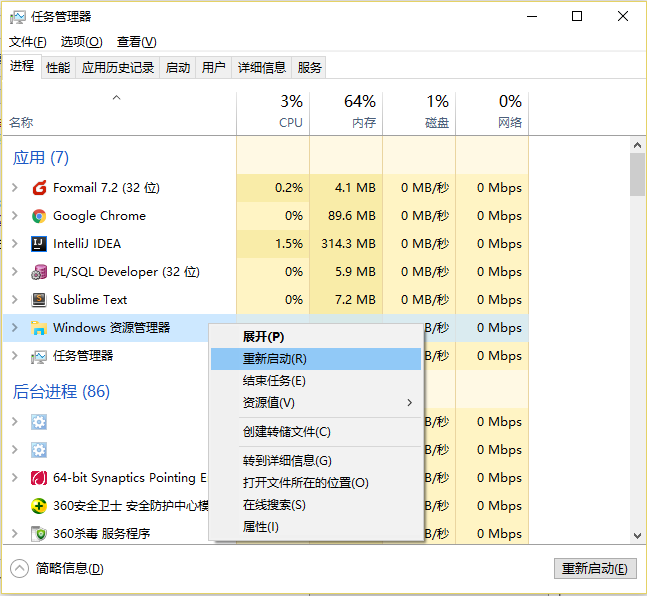The image size is (647, 596).
Task: Click the 应用 (7) group heading
Action: [41, 158]
